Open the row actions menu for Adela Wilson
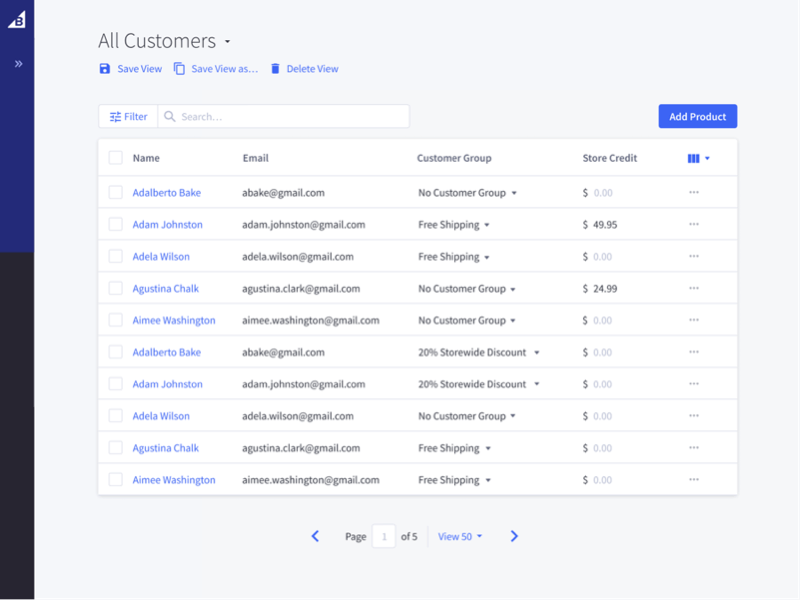The height and width of the screenshot is (600, 800). click(x=693, y=256)
